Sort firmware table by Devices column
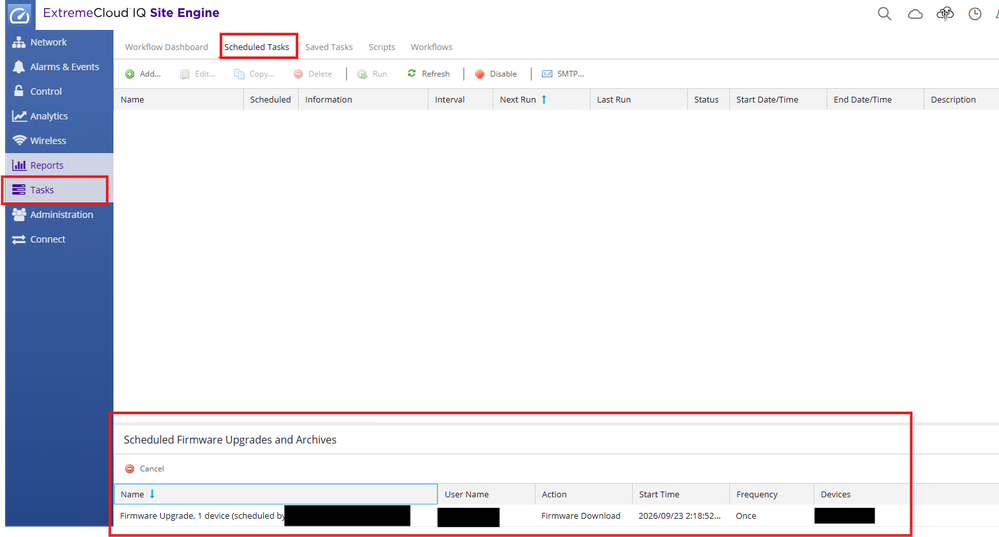The height and width of the screenshot is (537, 999). click(x=861, y=494)
